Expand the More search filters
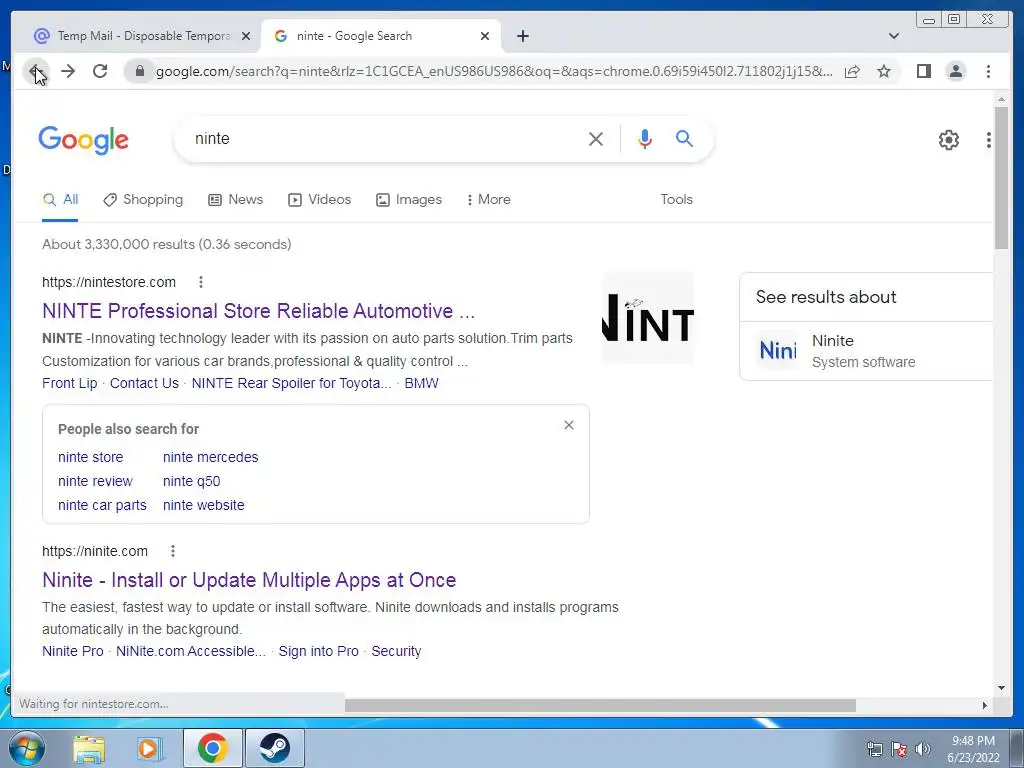1024x768 pixels. (x=488, y=199)
